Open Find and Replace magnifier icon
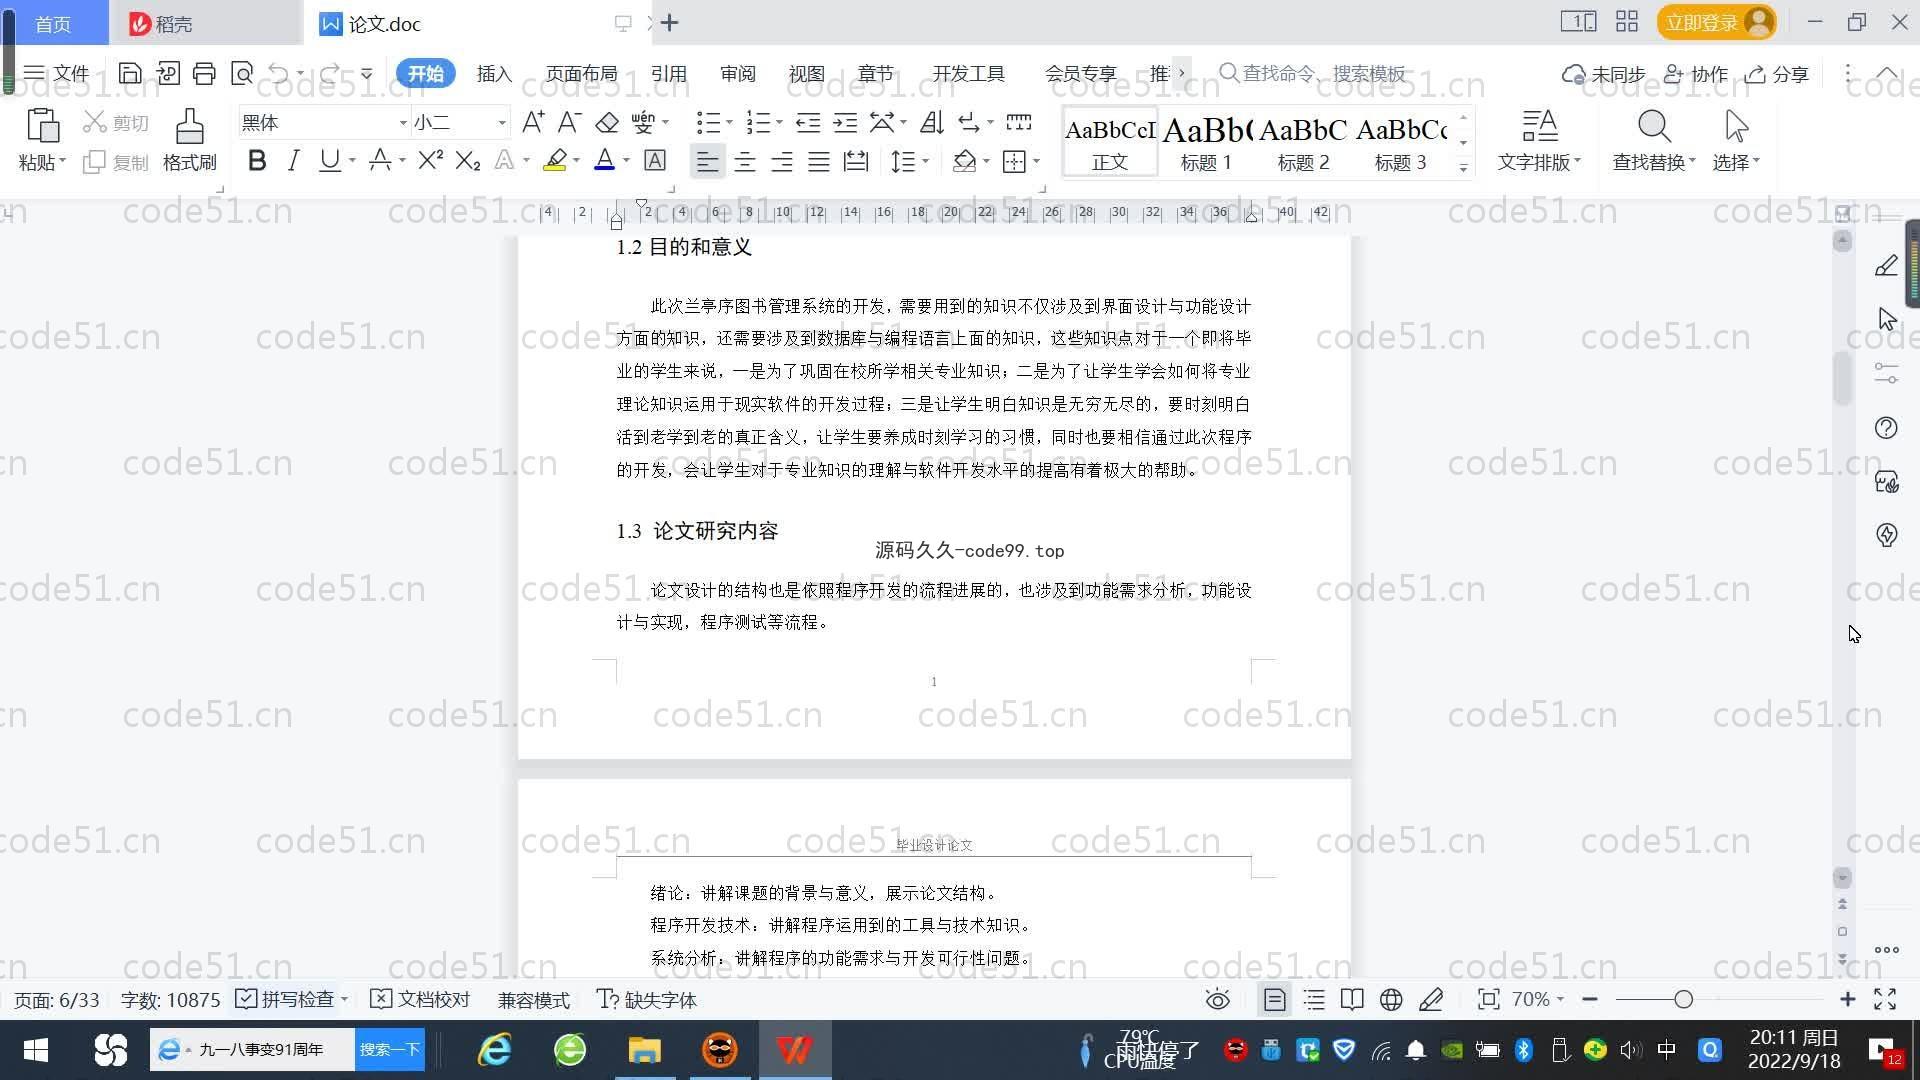Viewport: 1920px width, 1080px height. click(x=1654, y=126)
